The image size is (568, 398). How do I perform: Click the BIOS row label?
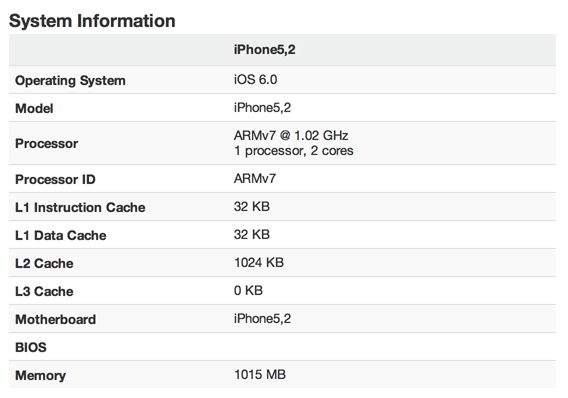(x=31, y=347)
